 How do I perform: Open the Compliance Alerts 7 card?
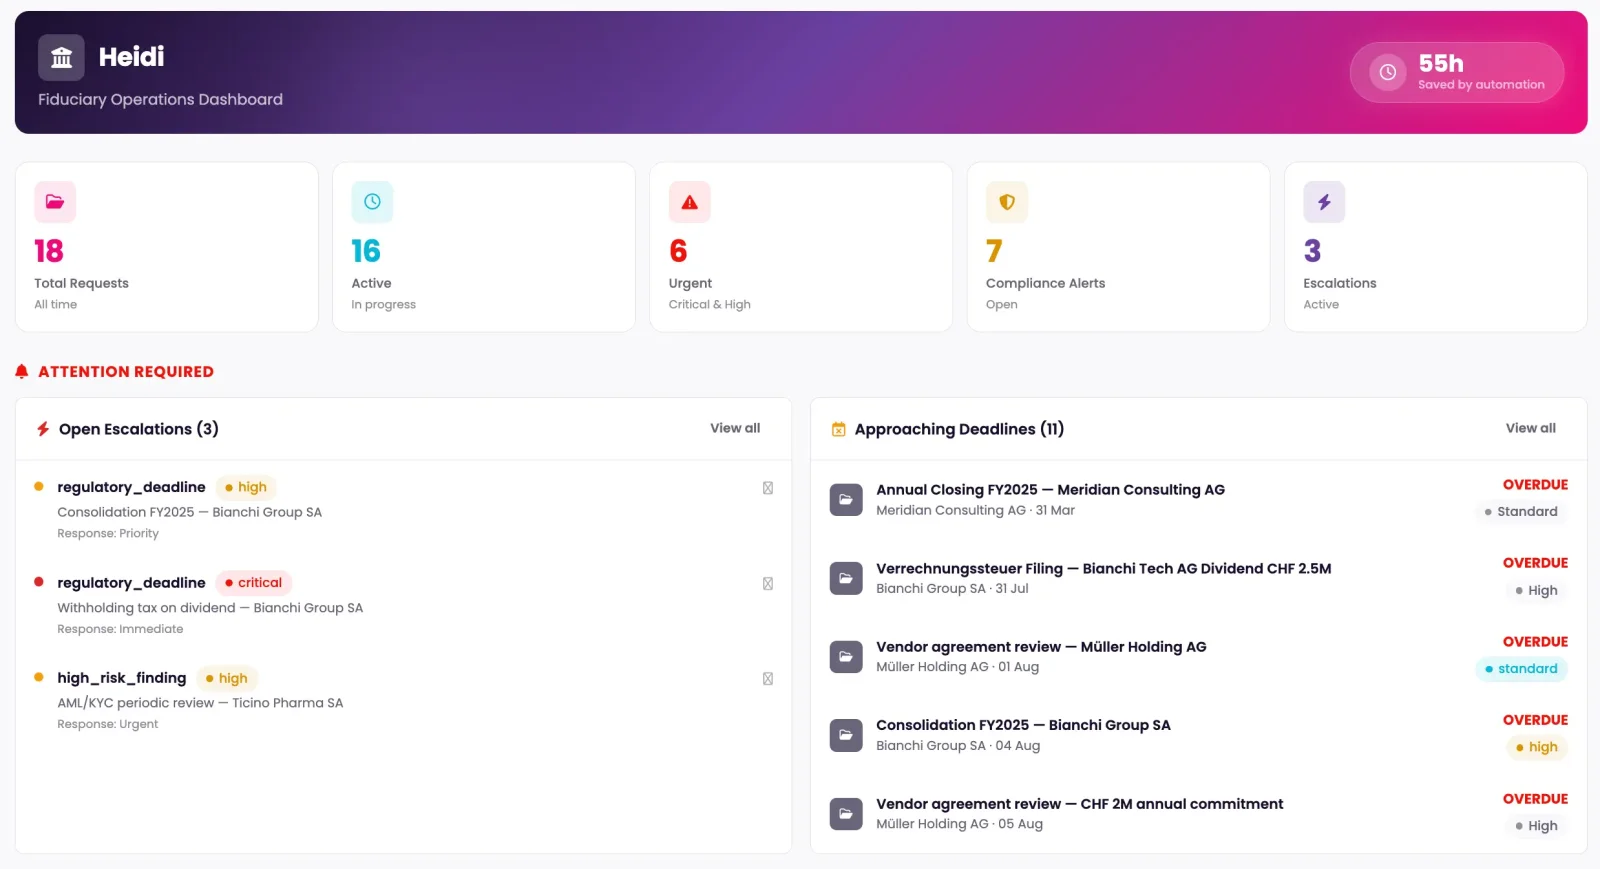coord(1118,247)
